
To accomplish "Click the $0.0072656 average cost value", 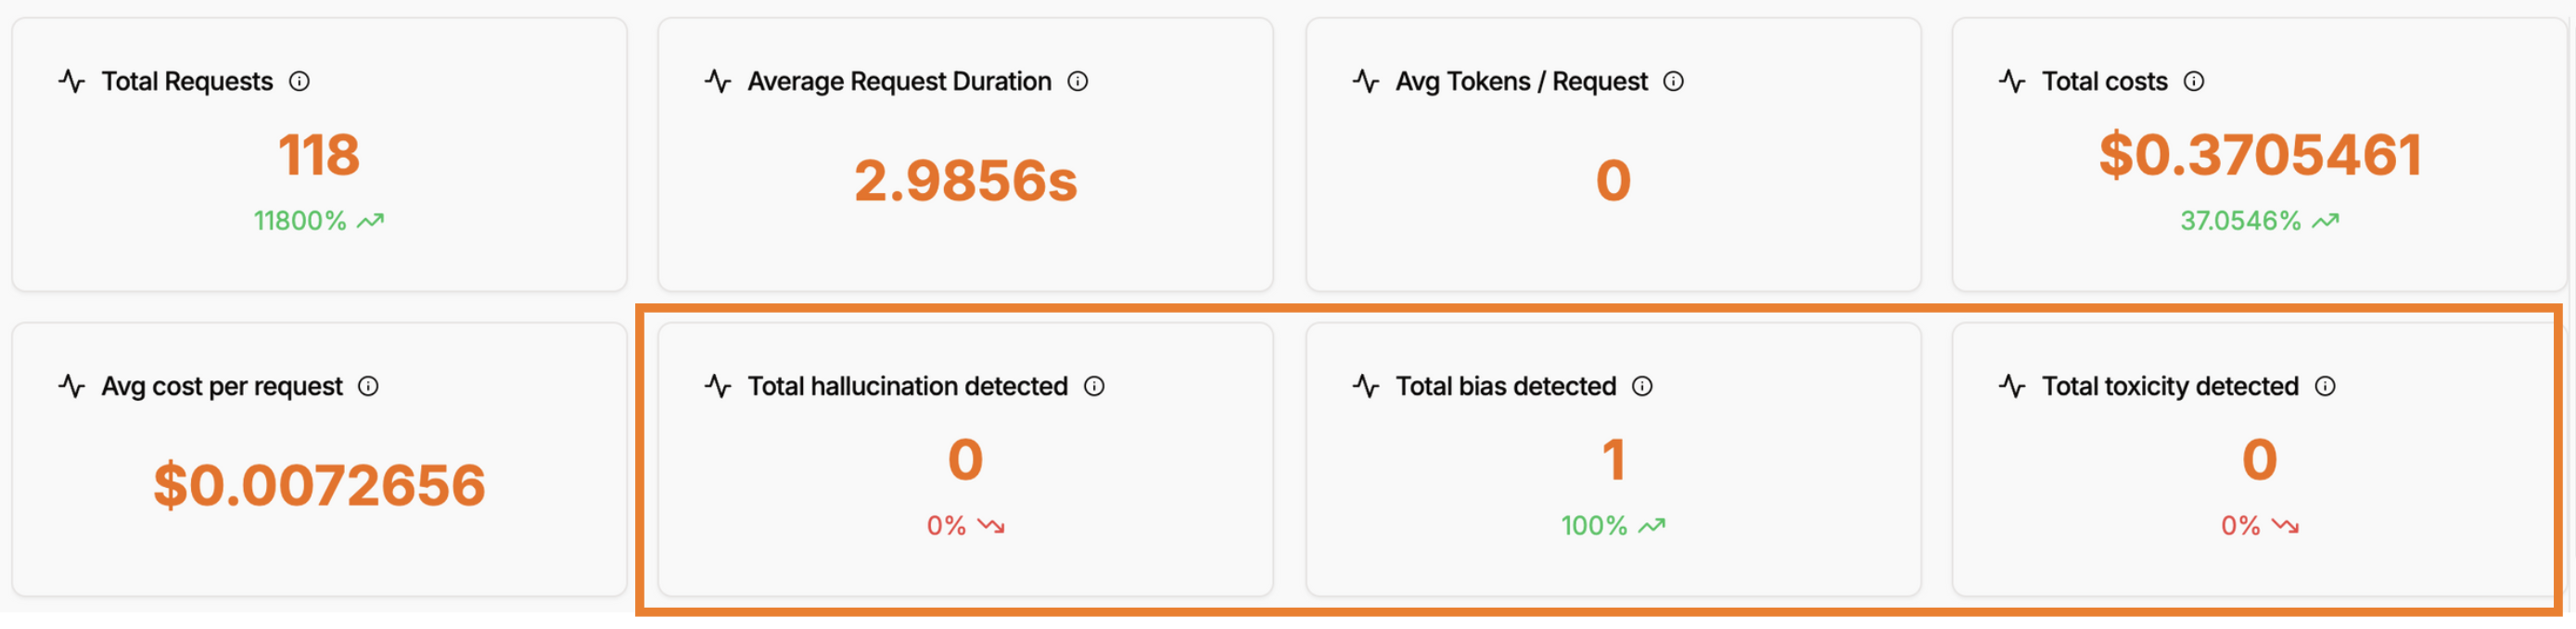I will [x=319, y=486].
